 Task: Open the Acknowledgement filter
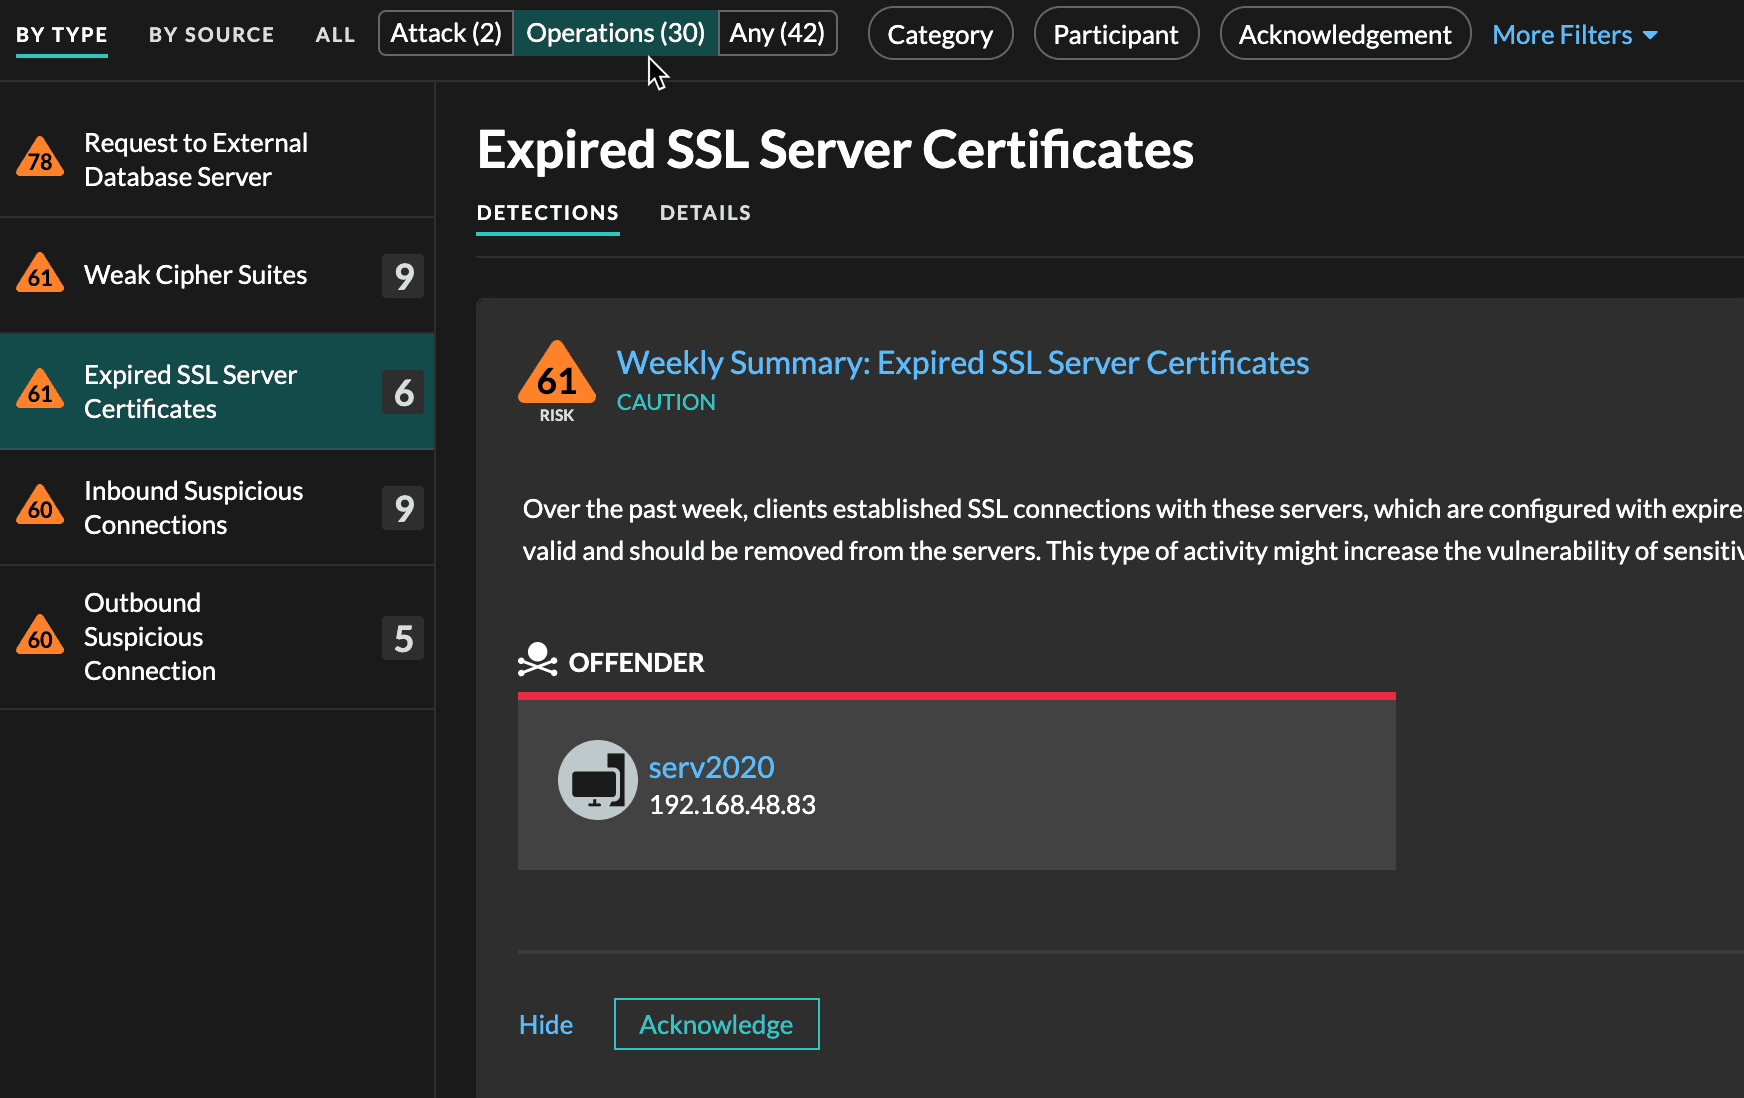tap(1345, 35)
